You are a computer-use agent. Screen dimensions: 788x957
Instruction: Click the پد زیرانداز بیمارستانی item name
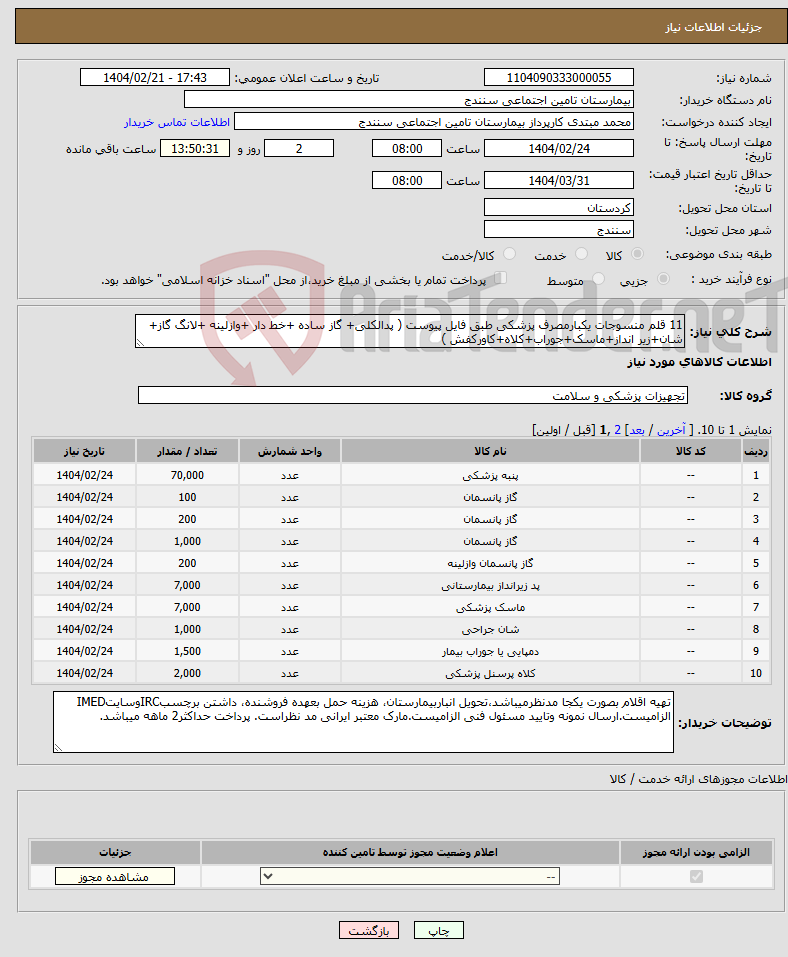[490, 585]
